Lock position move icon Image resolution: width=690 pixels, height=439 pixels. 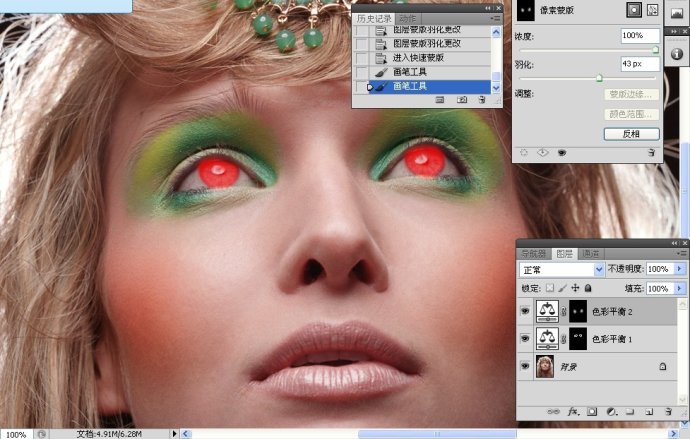[x=575, y=288]
